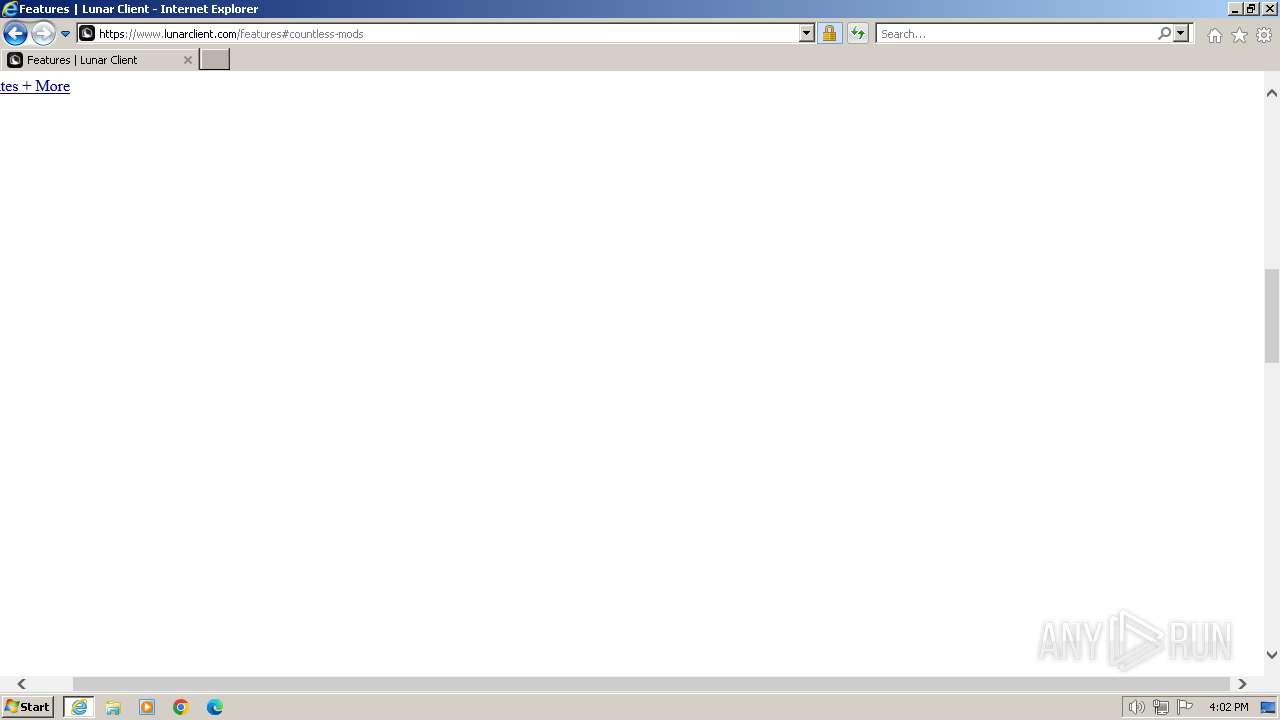Focus the Search box field
Viewport: 1280px width, 720px height.
(1016, 33)
